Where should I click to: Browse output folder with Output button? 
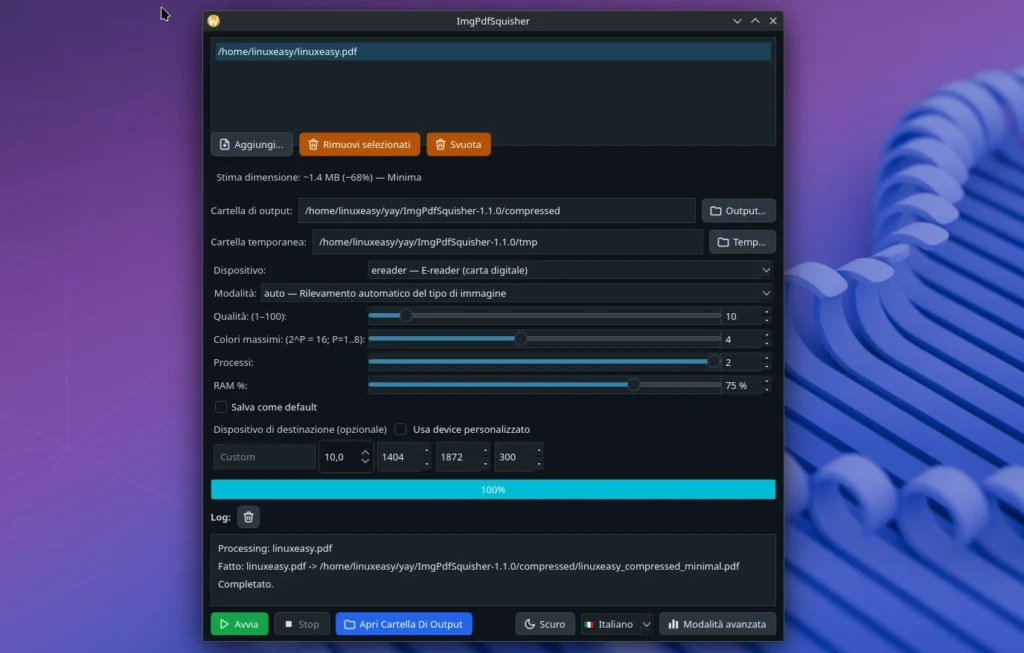[x=738, y=211]
